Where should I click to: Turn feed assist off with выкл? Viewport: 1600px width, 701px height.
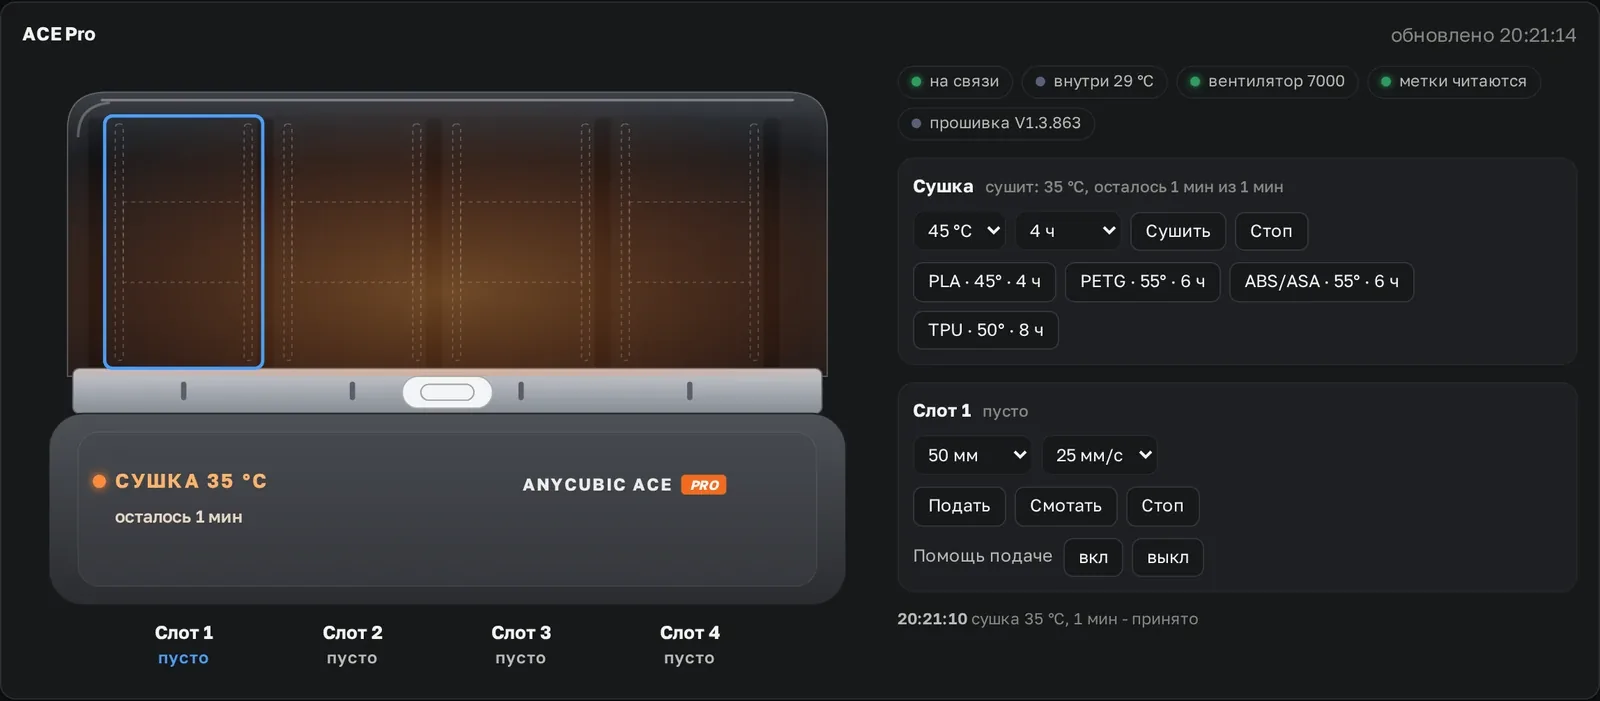click(1167, 557)
